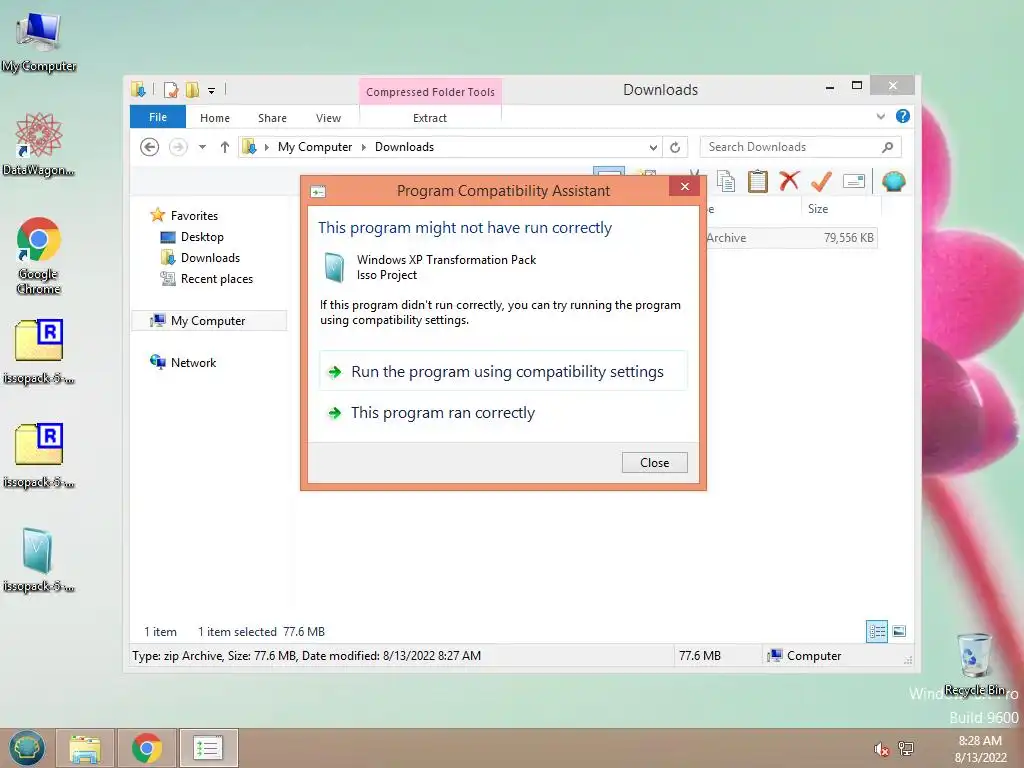Click the Rename envelope-style toolbar icon
This screenshot has width=1024, height=768.
coord(854,181)
